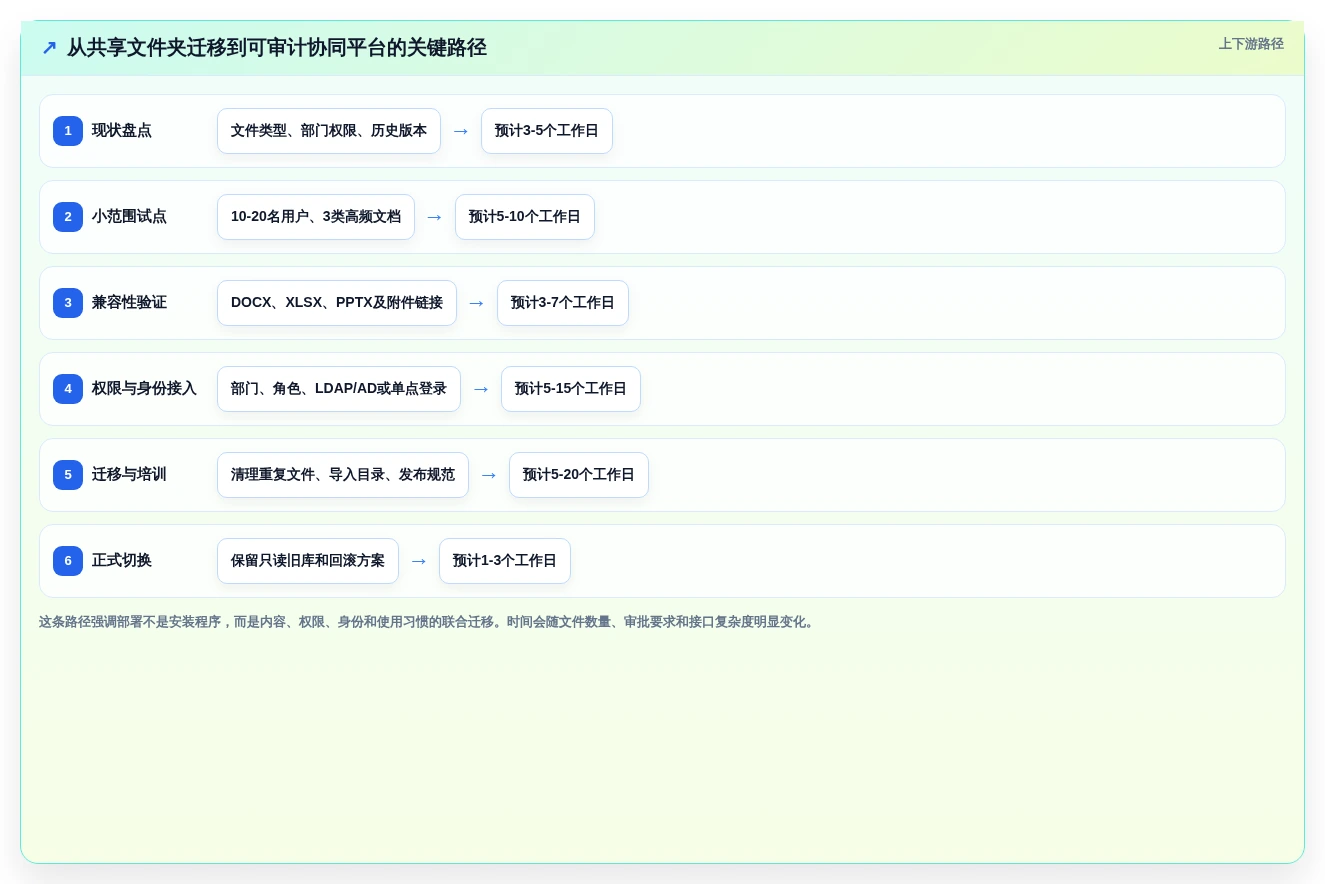Click the 清理重复文件、导入目录、发布规范 box
This screenshot has height=884, width=1325.
pyautogui.click(x=343, y=475)
